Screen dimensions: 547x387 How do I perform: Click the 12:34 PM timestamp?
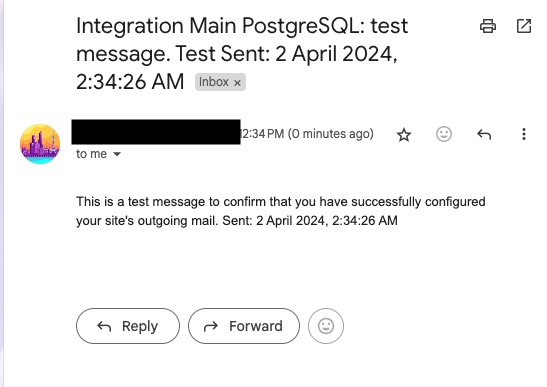(x=262, y=134)
